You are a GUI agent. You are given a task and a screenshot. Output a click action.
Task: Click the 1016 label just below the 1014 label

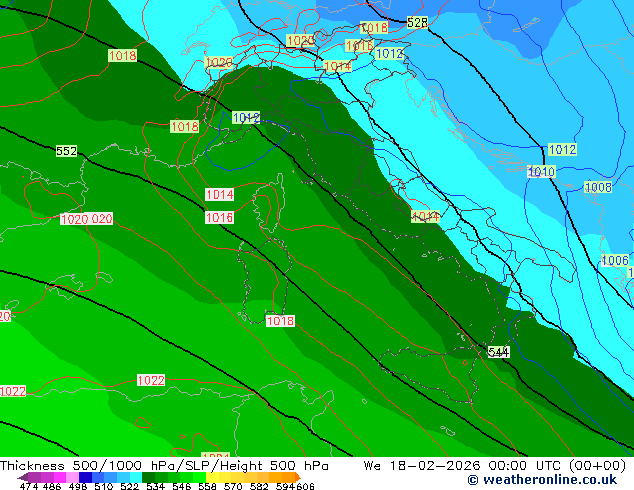click(x=220, y=218)
